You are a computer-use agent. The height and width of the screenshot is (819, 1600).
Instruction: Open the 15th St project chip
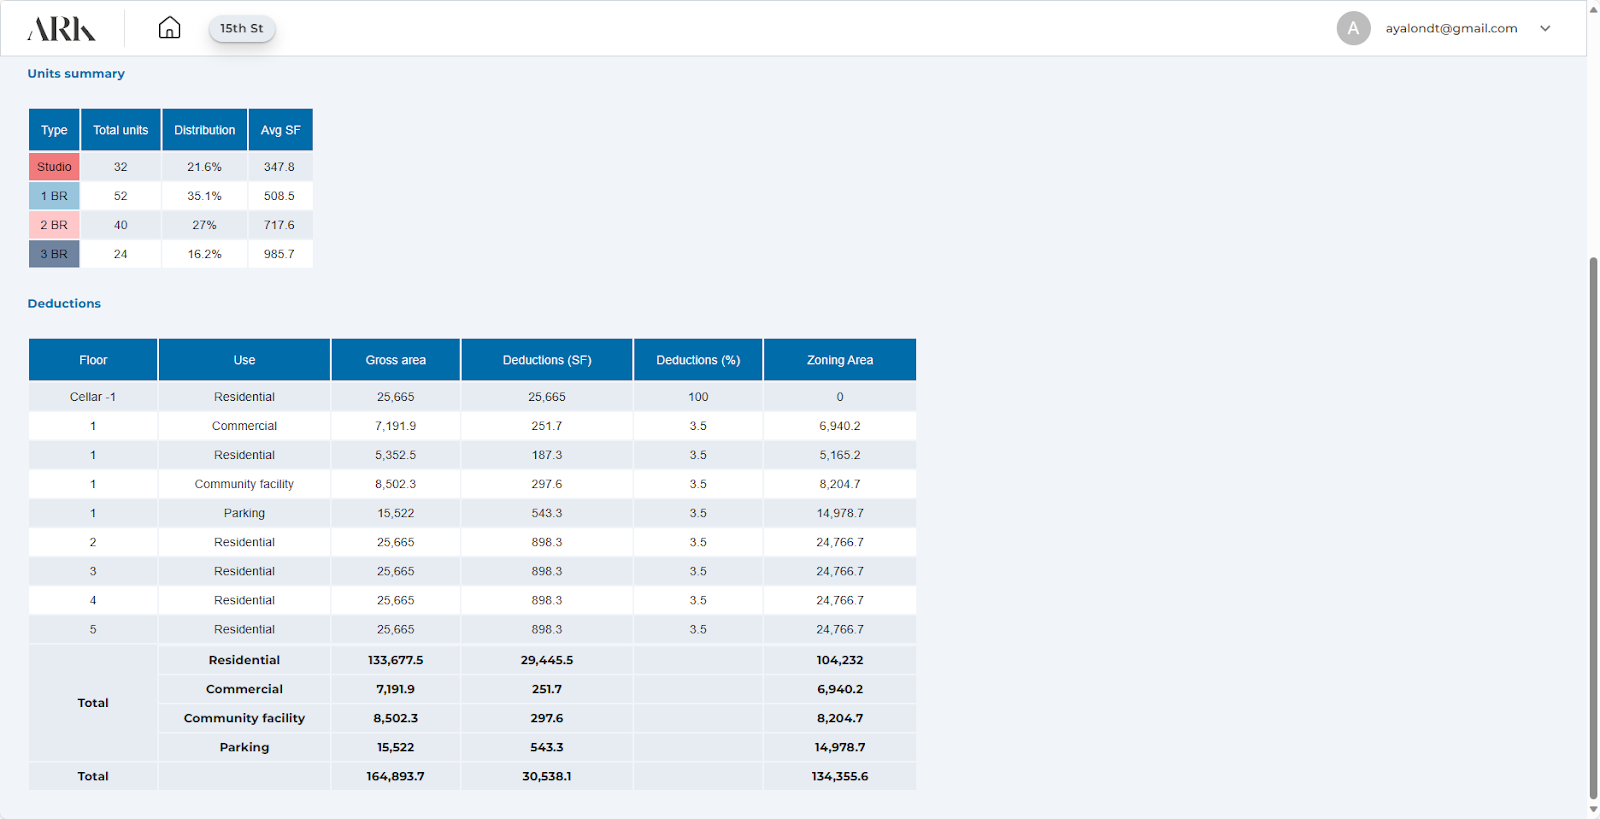(x=242, y=28)
